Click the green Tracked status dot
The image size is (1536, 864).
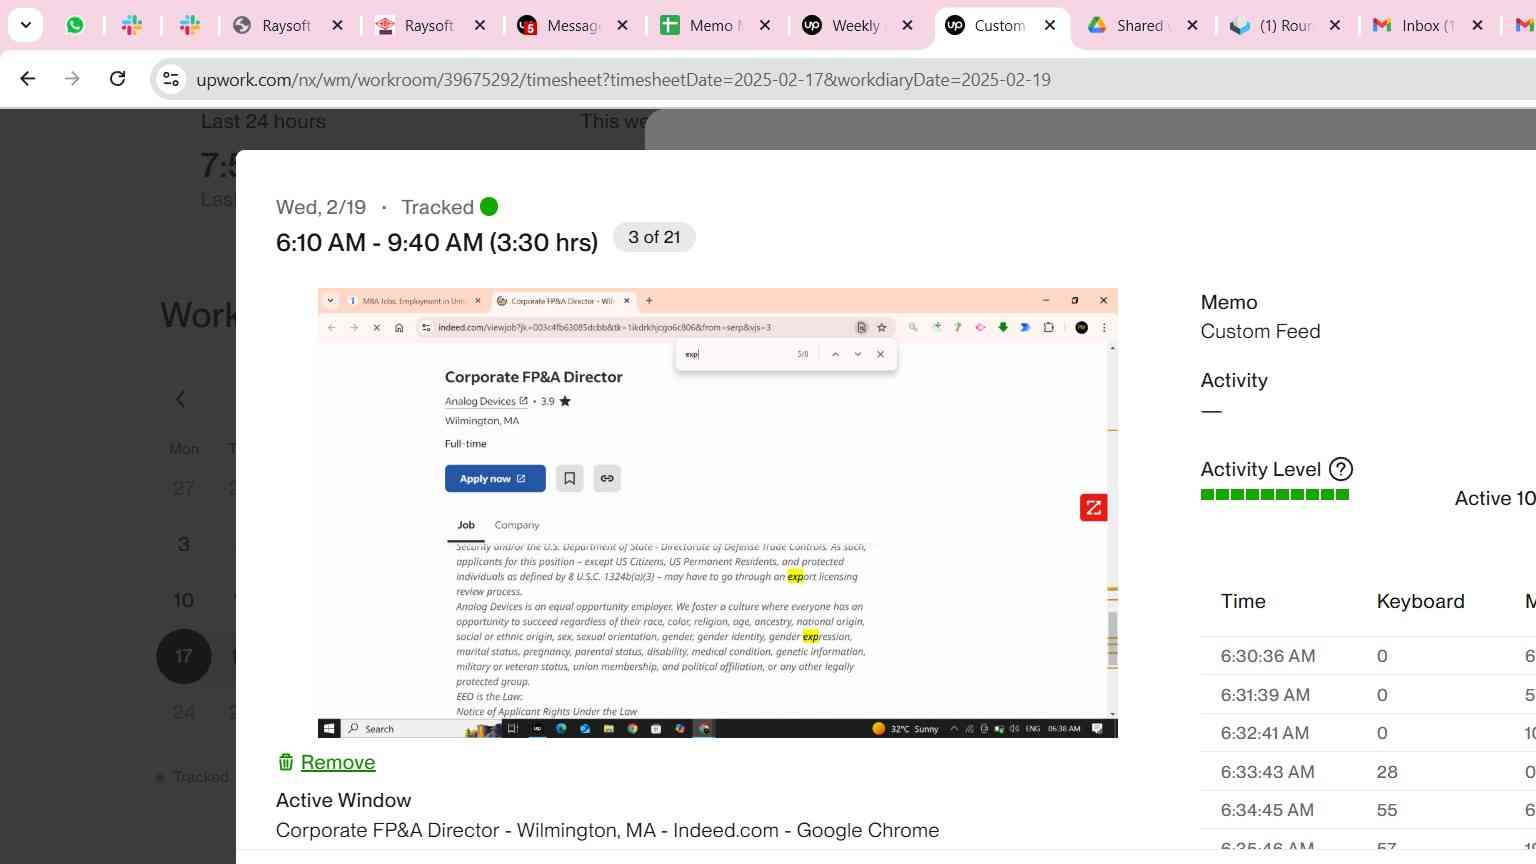point(489,207)
